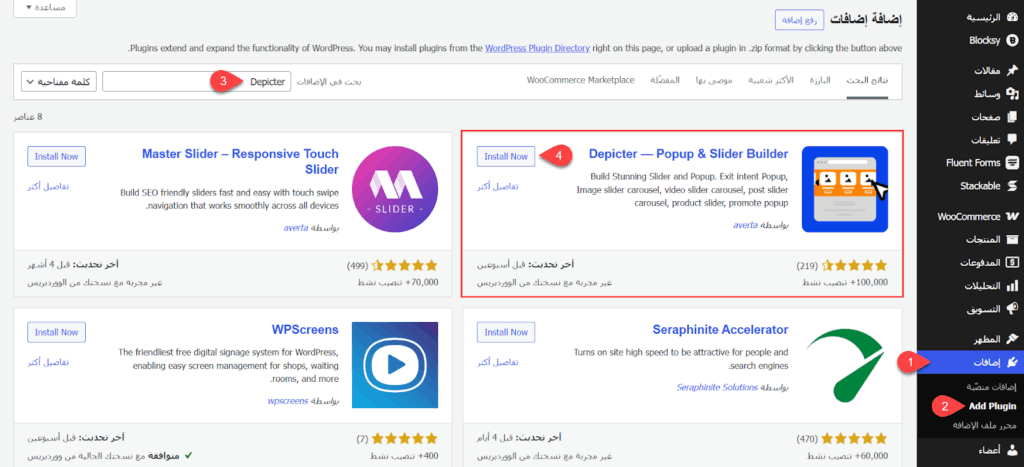Click the Fluent Forms sidebar icon
Screen dimensions: 1024x467
tap(1012, 163)
